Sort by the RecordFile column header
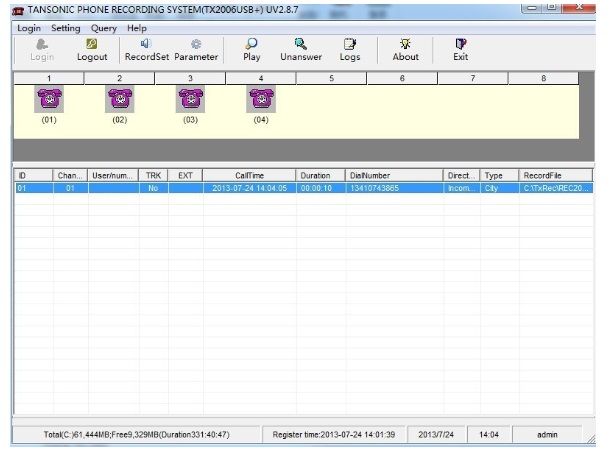The width and height of the screenshot is (611, 454). (556, 175)
